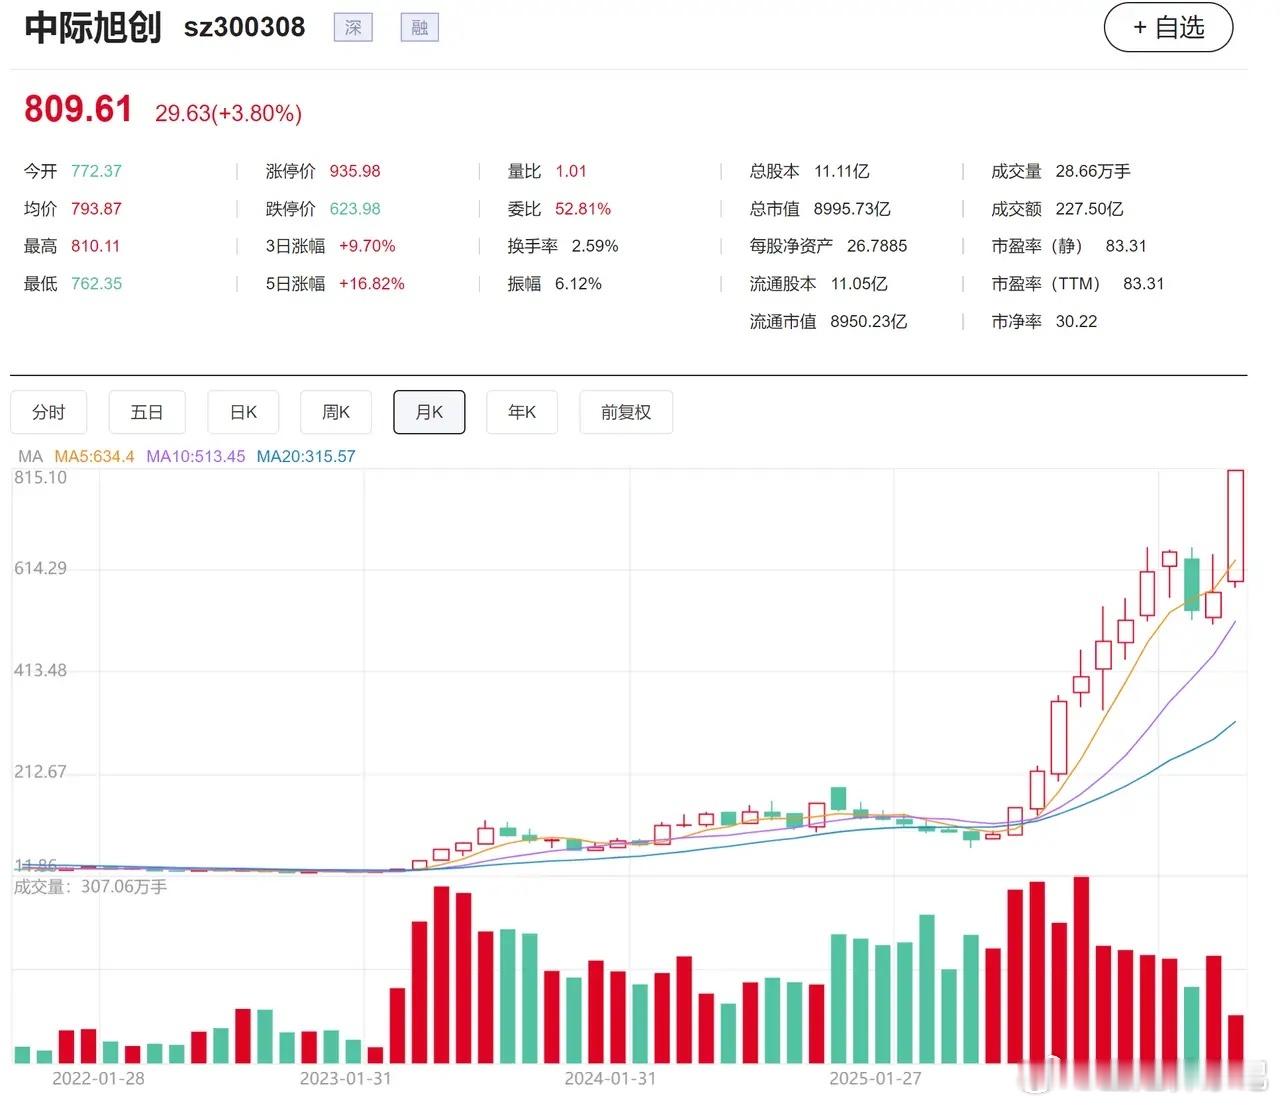Switch to 五日 chart tab

click(147, 412)
